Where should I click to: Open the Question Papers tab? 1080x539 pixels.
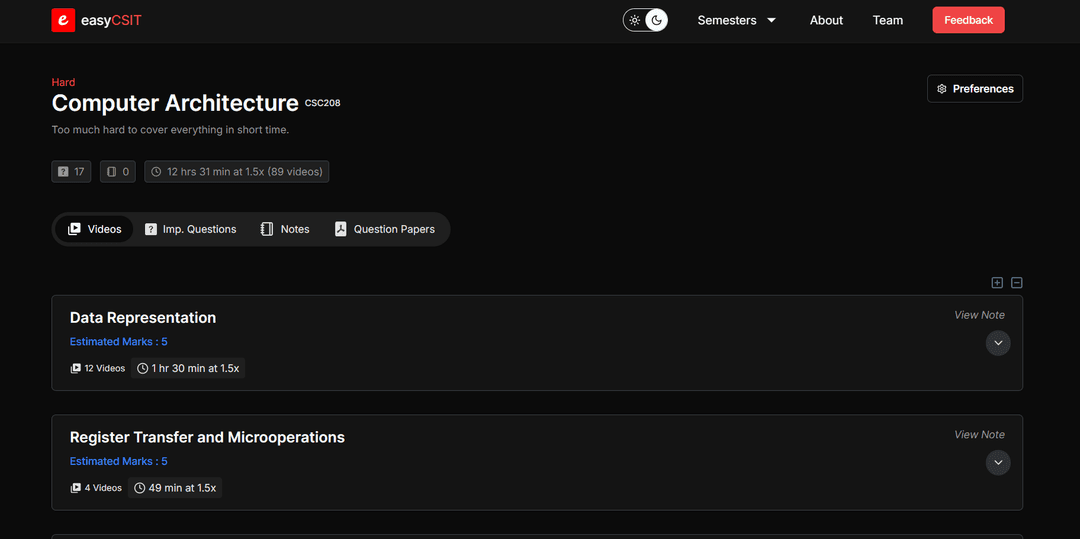pos(384,229)
